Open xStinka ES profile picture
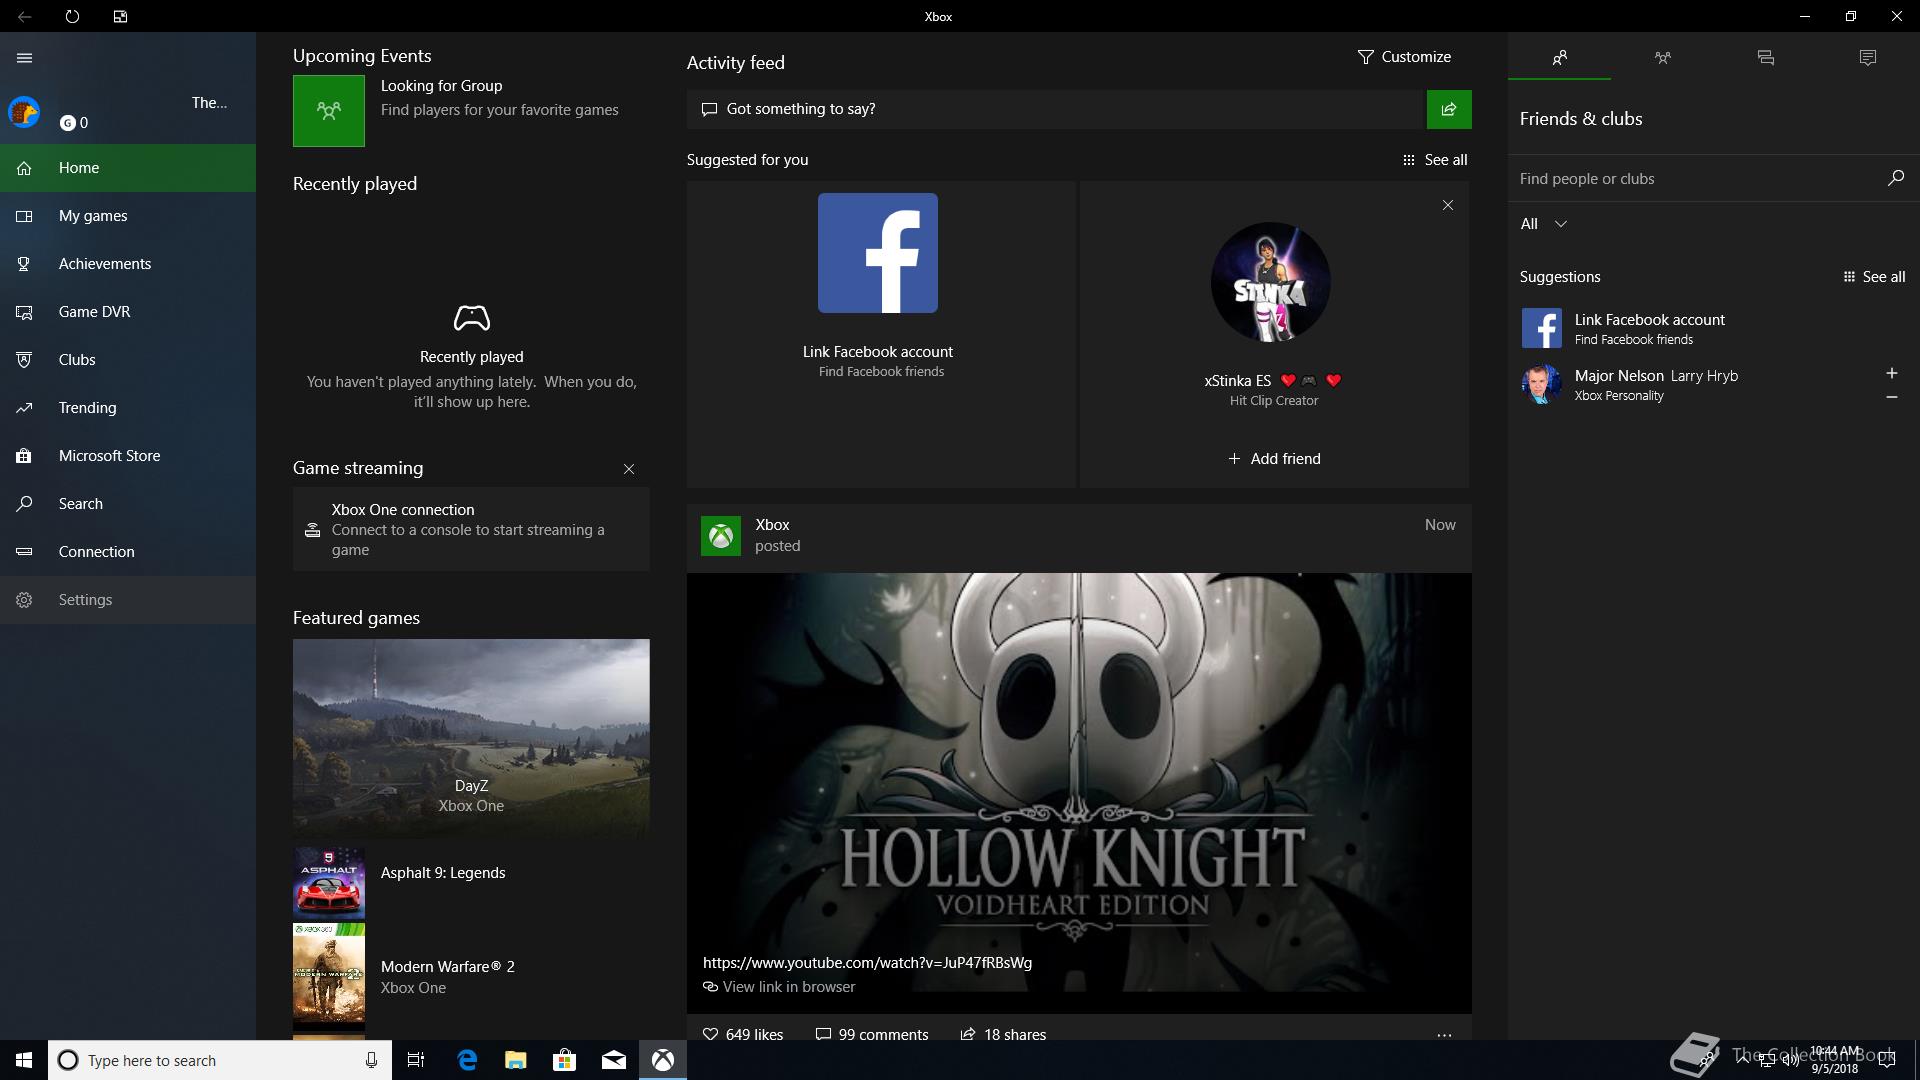 coord(1271,282)
